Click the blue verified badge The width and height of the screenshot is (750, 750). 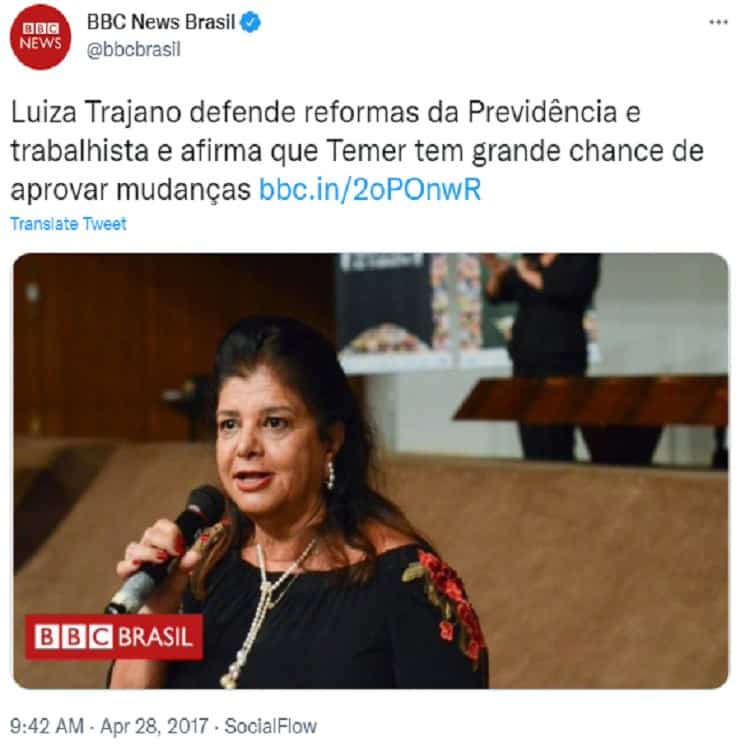pyautogui.click(x=250, y=22)
